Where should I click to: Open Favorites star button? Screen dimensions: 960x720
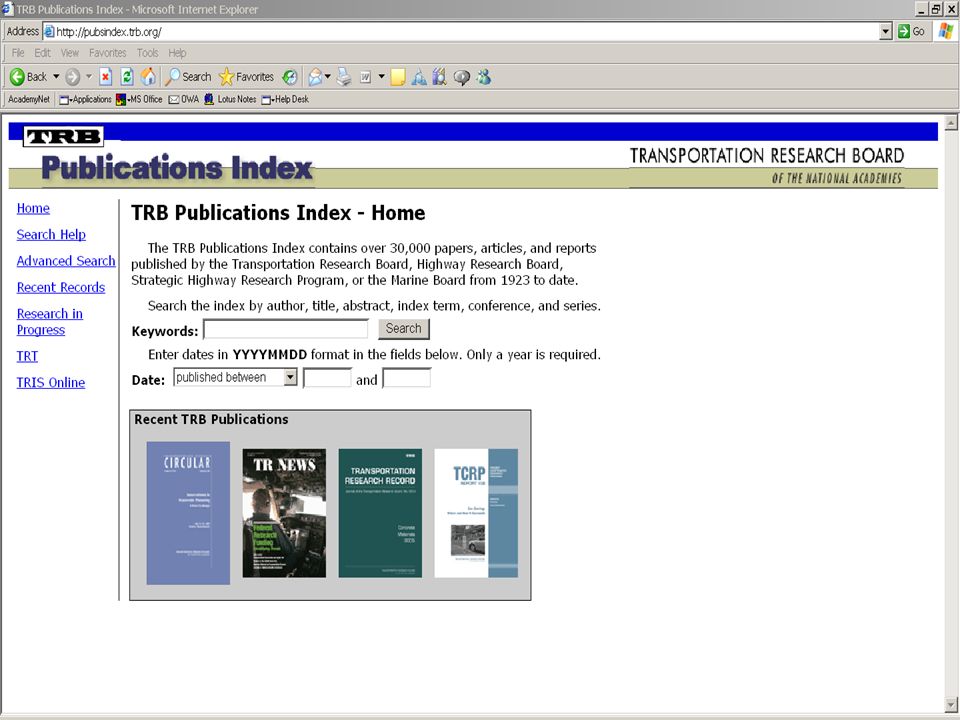[246, 77]
